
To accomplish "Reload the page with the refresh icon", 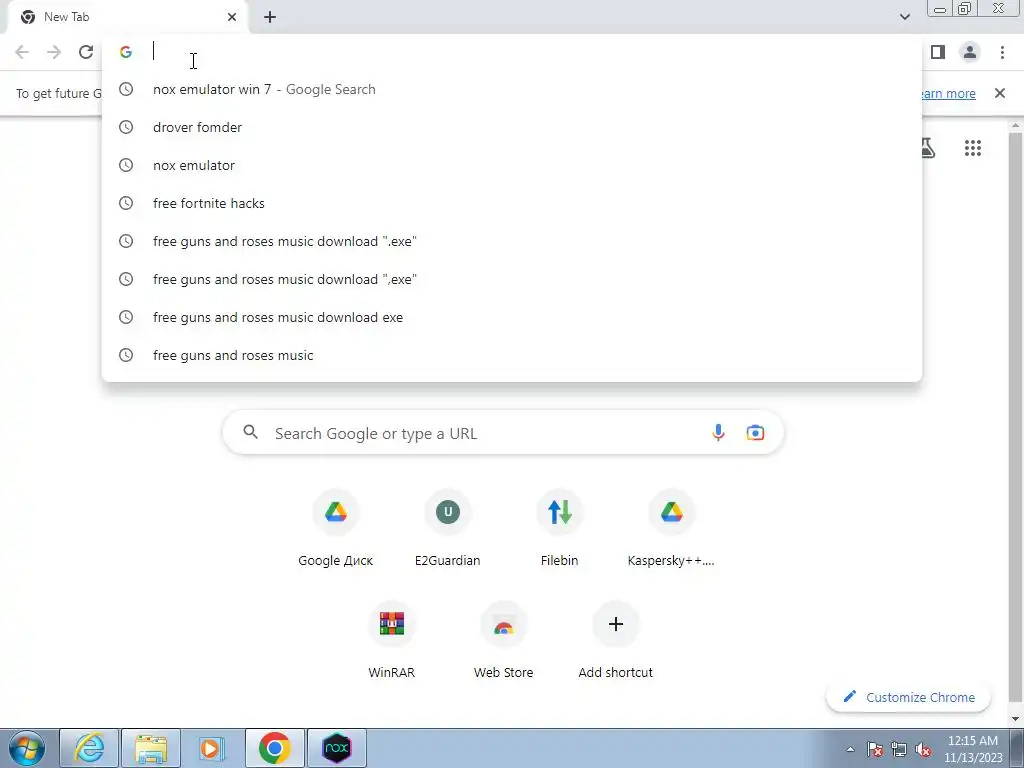I will click(86, 52).
